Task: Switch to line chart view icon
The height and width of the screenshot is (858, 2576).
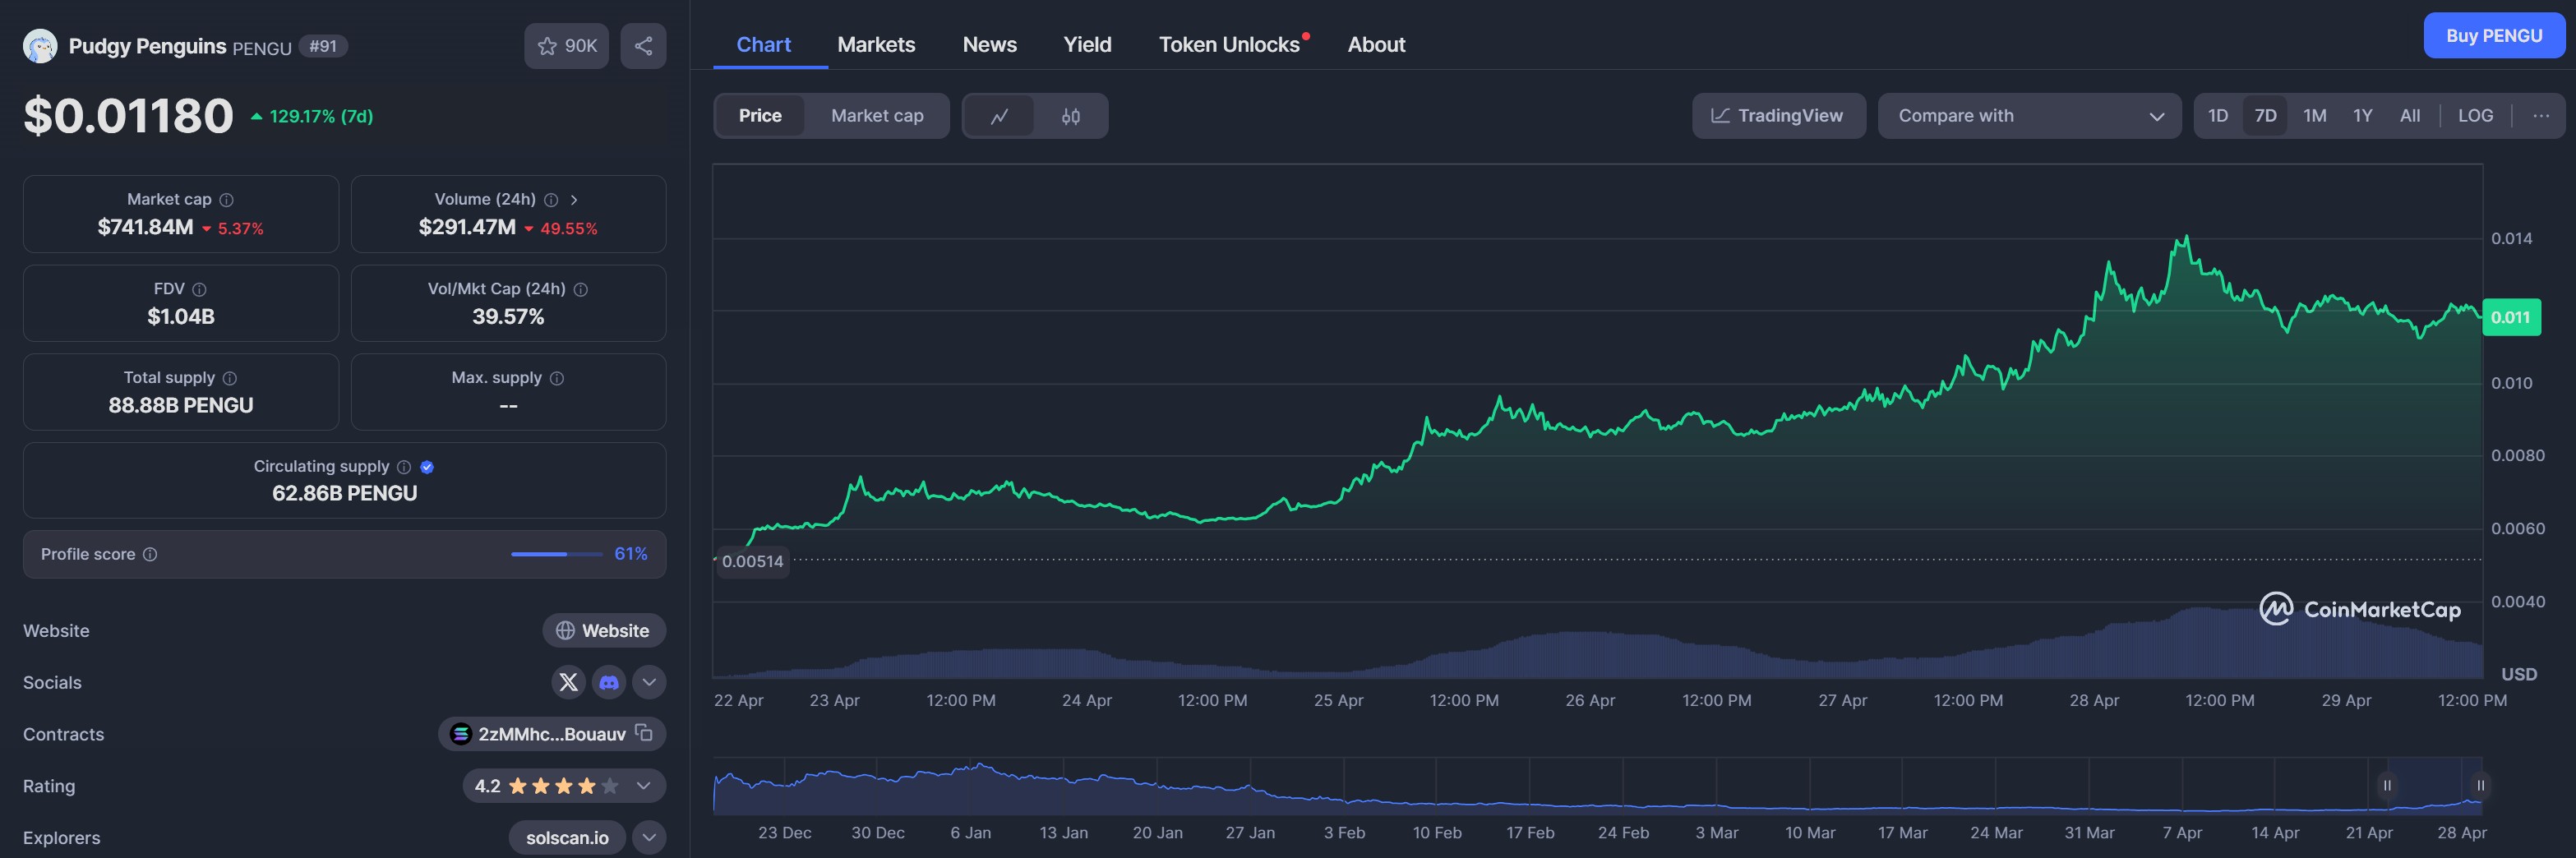Action: (999, 116)
